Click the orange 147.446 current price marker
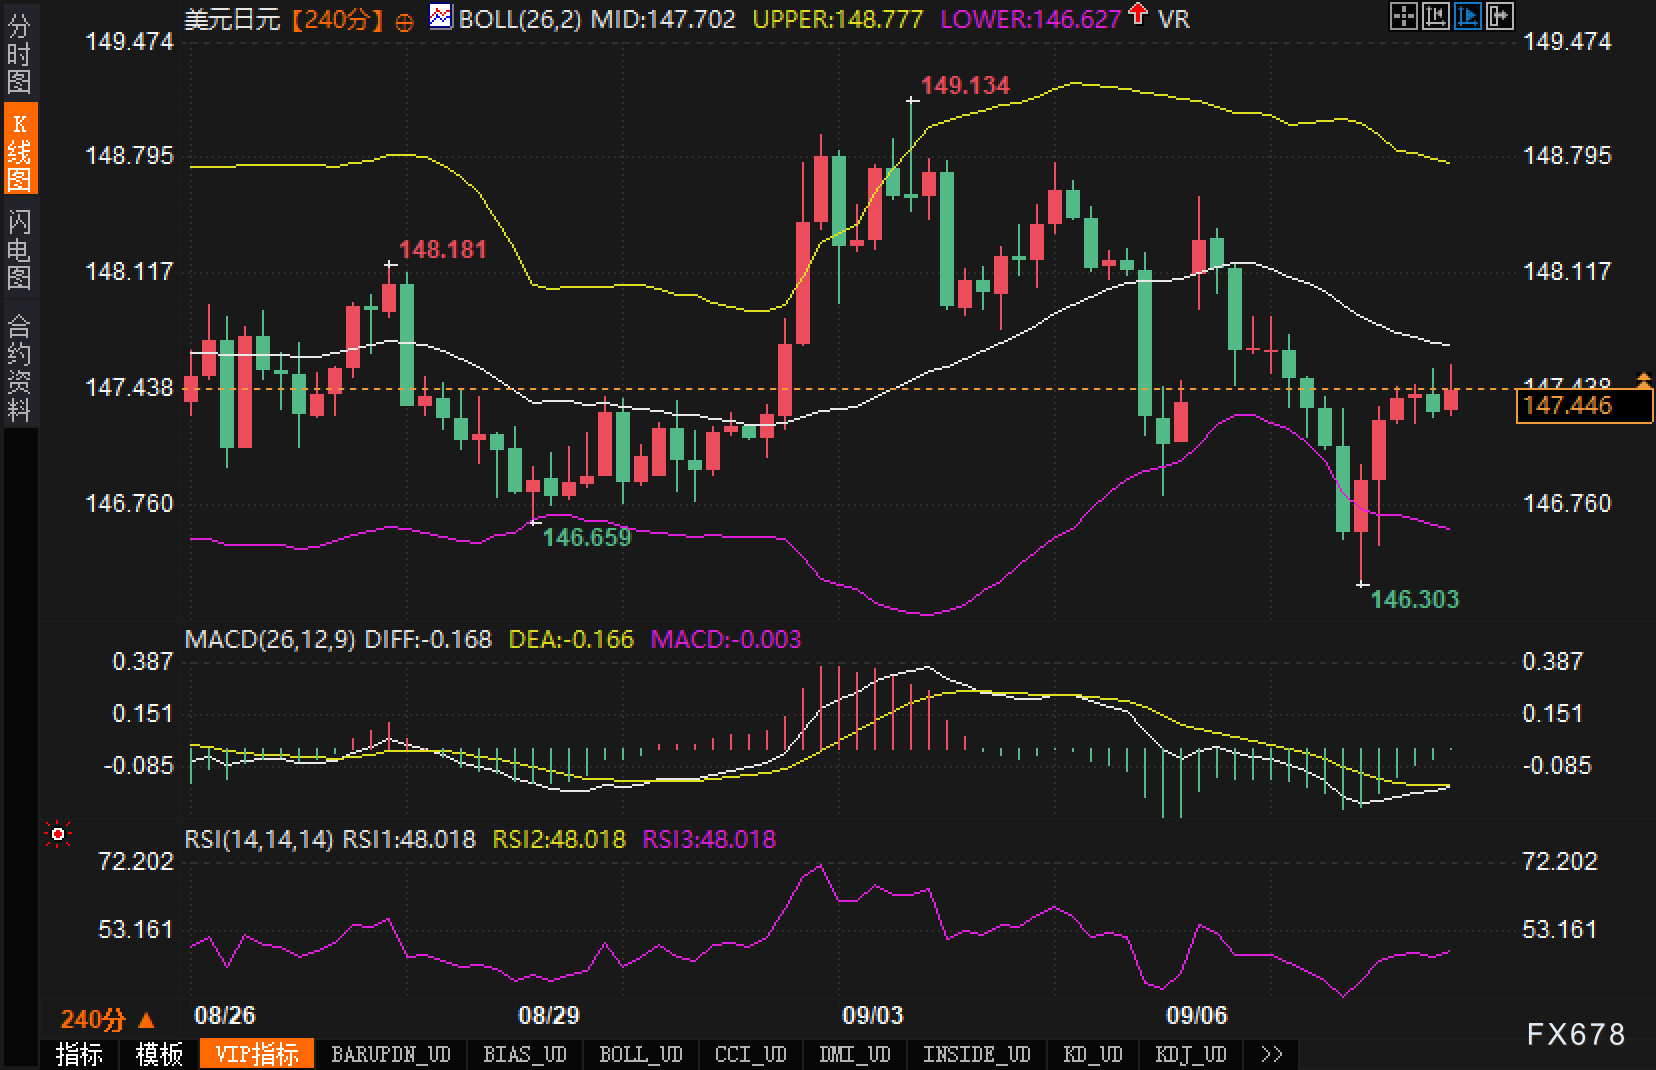 (1581, 406)
